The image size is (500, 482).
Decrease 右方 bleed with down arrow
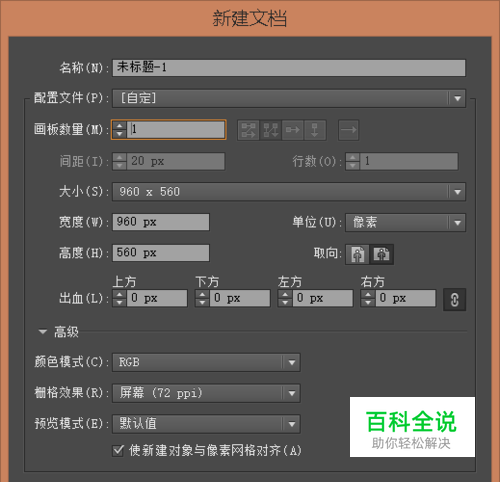[x=367, y=302]
